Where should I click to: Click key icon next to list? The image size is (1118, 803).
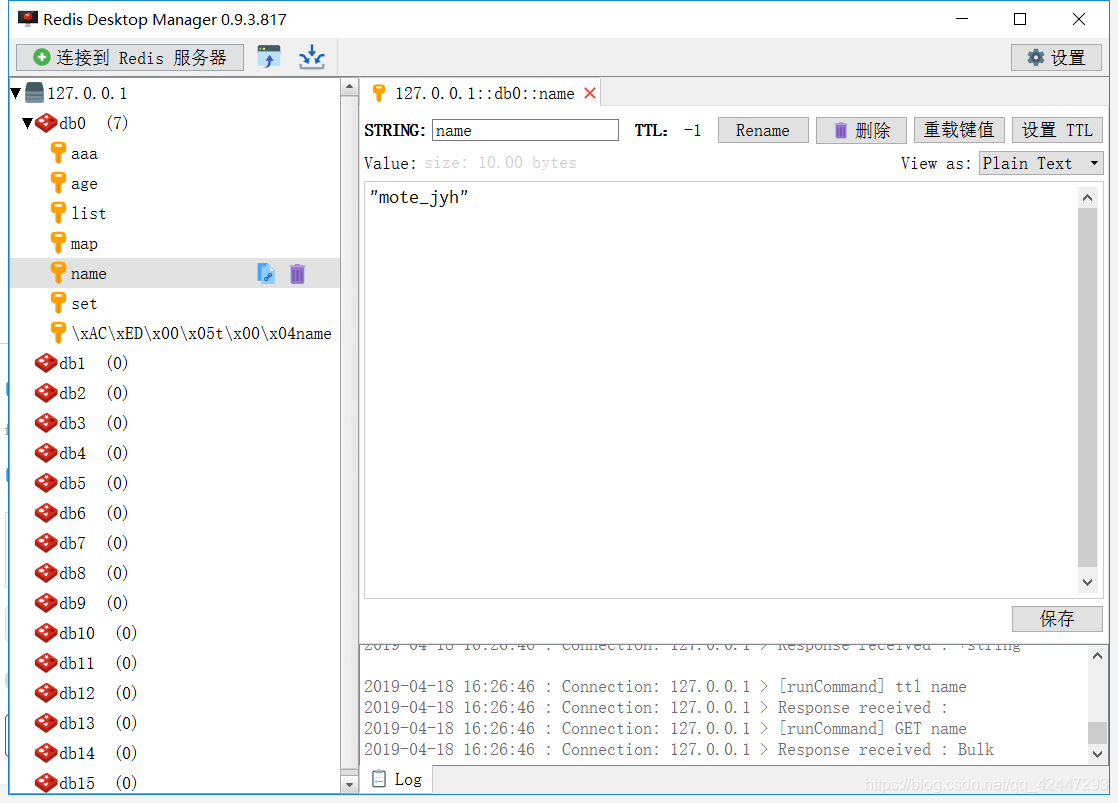pyautogui.click(x=58, y=213)
